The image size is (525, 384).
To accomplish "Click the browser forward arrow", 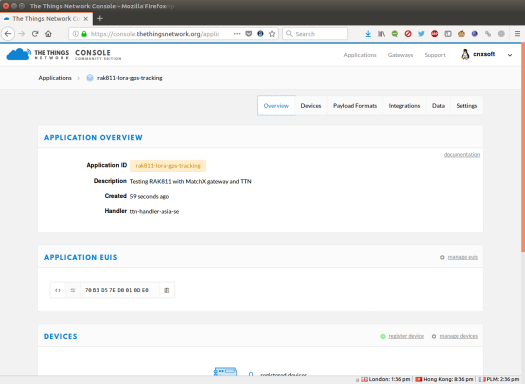I will [x=22, y=34].
